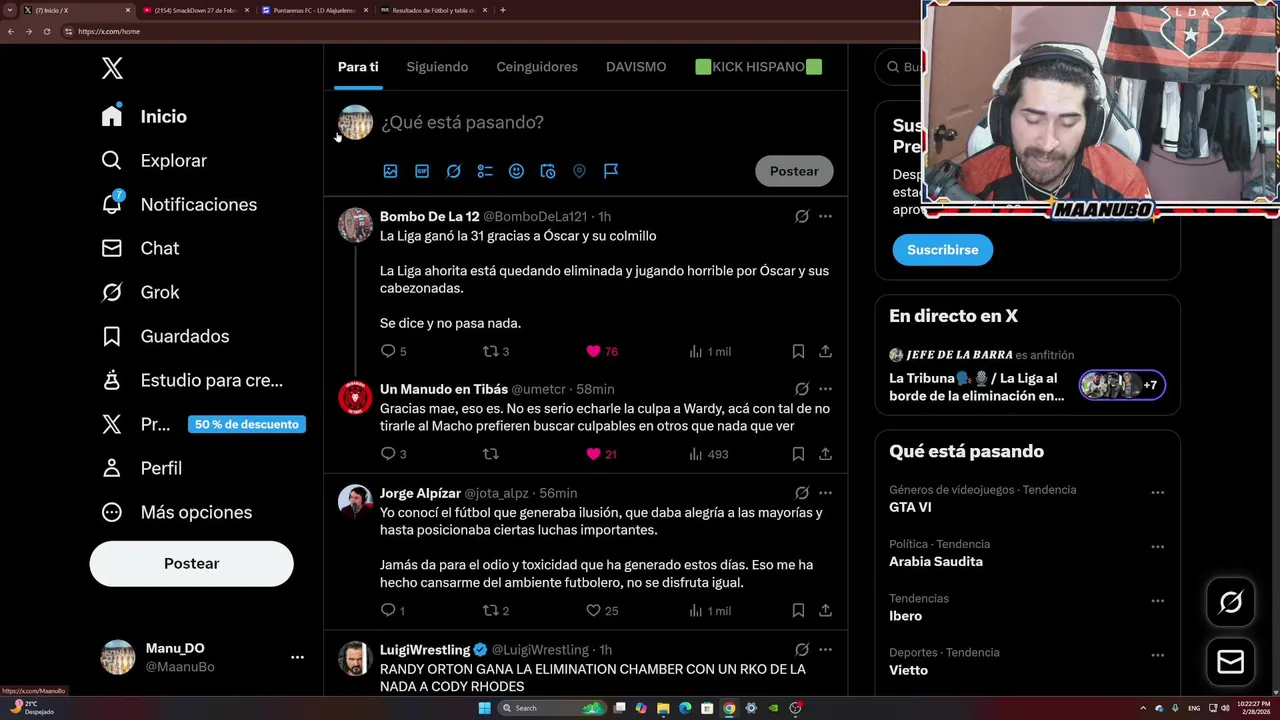1280x720 pixels.
Task: Open Estudio para creadores
Action: (193, 380)
